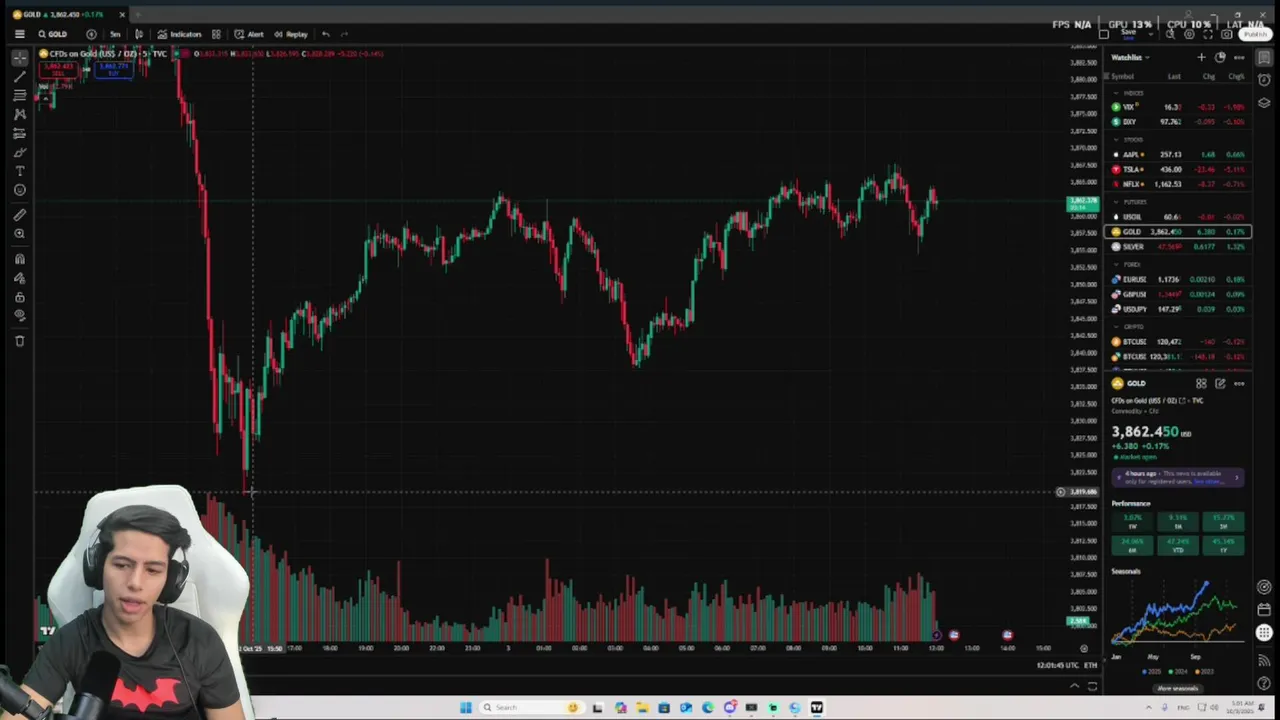
Task: Toggle hide all drawings eye
Action: point(19,316)
